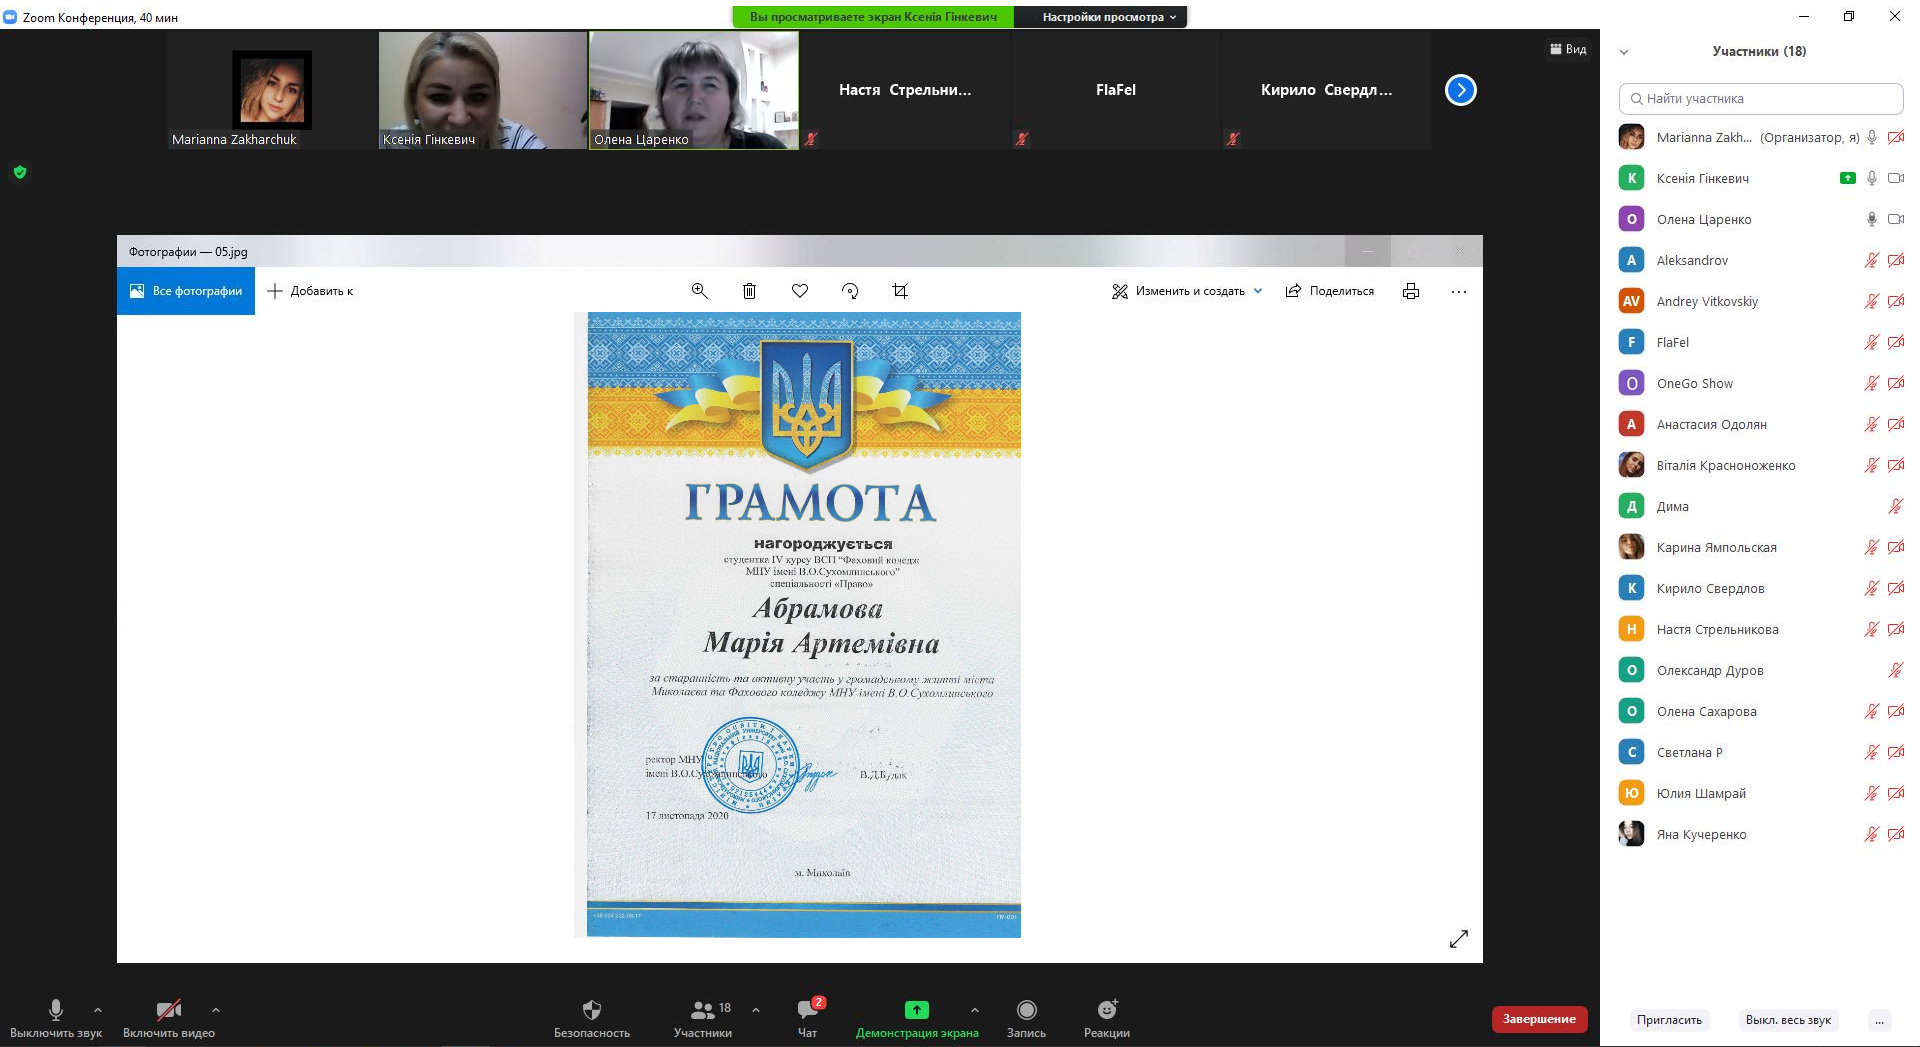The image size is (1920, 1047).
Task: Expand audio options arrow next to microphone
Action: click(x=98, y=1010)
